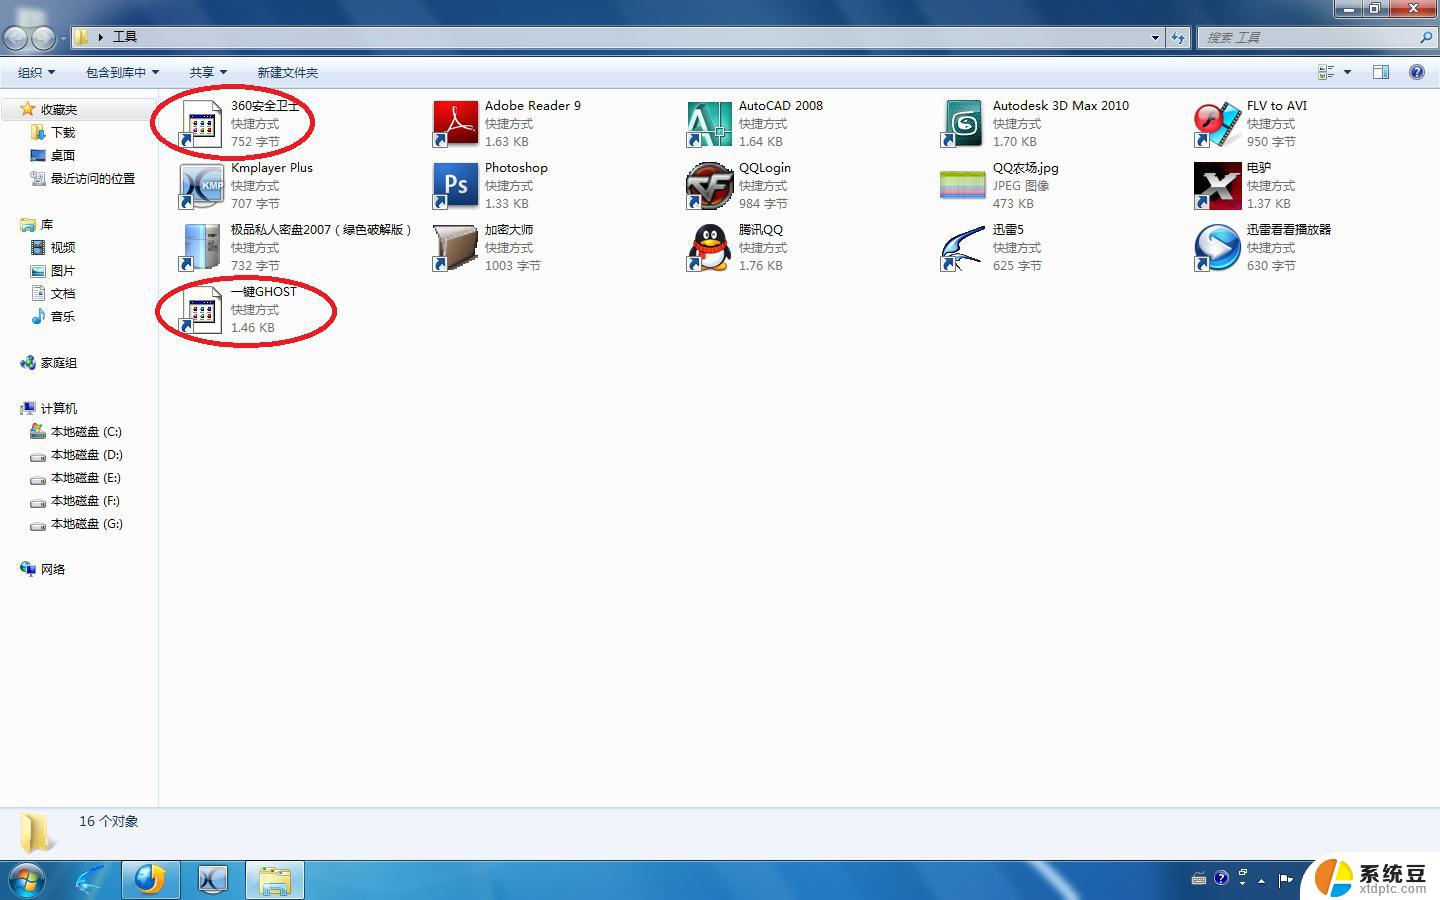Screen dimensions: 1440x900
Task: Select the QQLogin shortcut icon
Action: 710,186
